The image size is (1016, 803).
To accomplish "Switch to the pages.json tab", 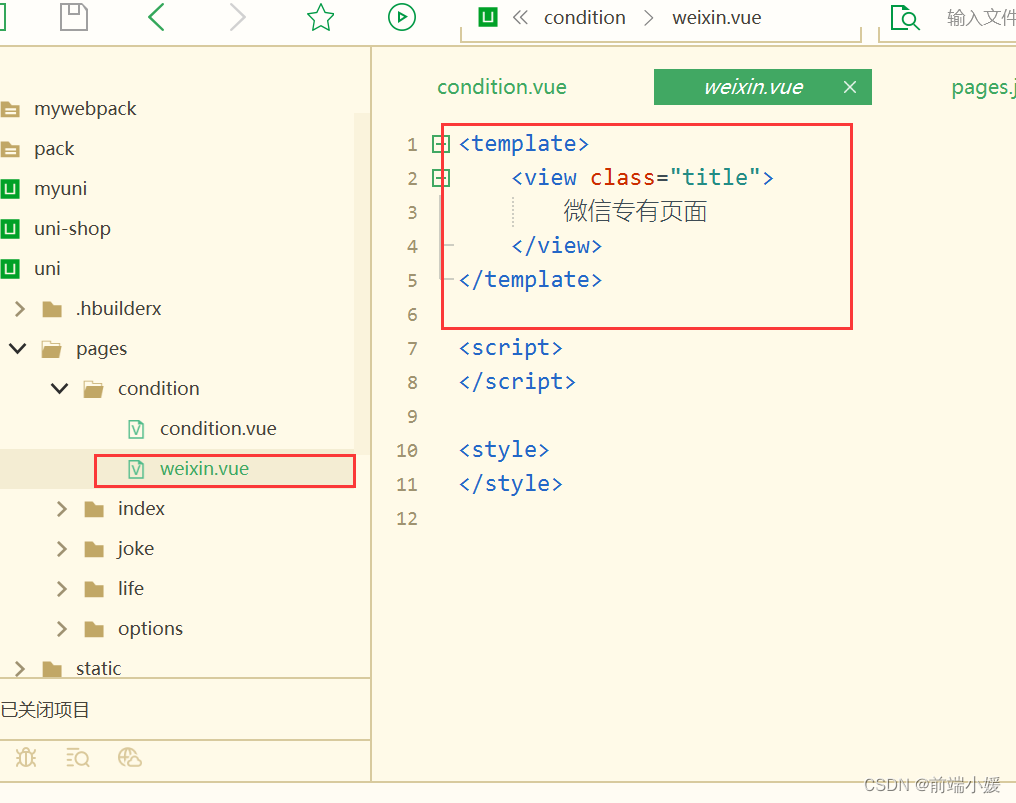I will (x=983, y=87).
